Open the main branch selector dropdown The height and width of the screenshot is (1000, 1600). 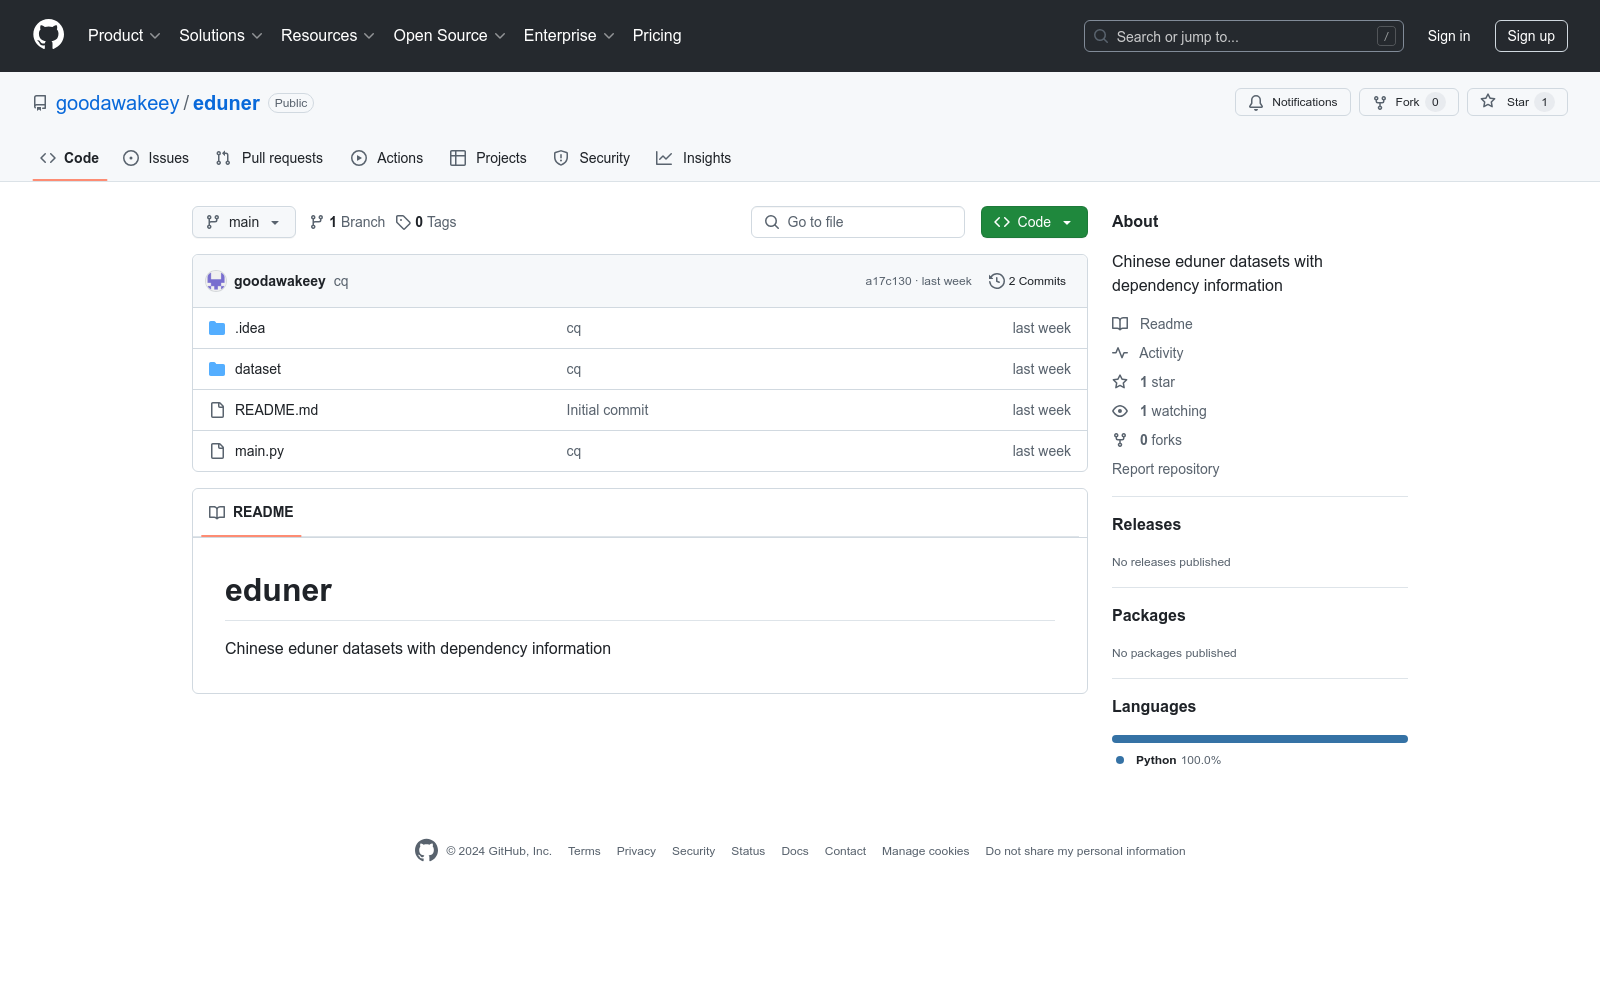coord(244,222)
